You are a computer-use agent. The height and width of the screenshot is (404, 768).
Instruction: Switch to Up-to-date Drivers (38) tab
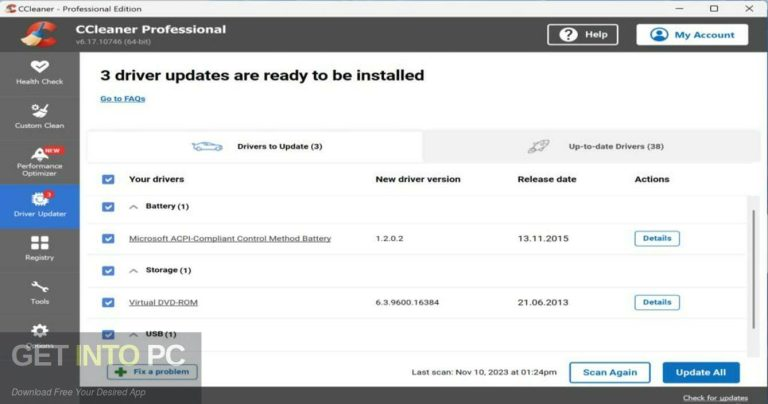[x=592, y=146]
